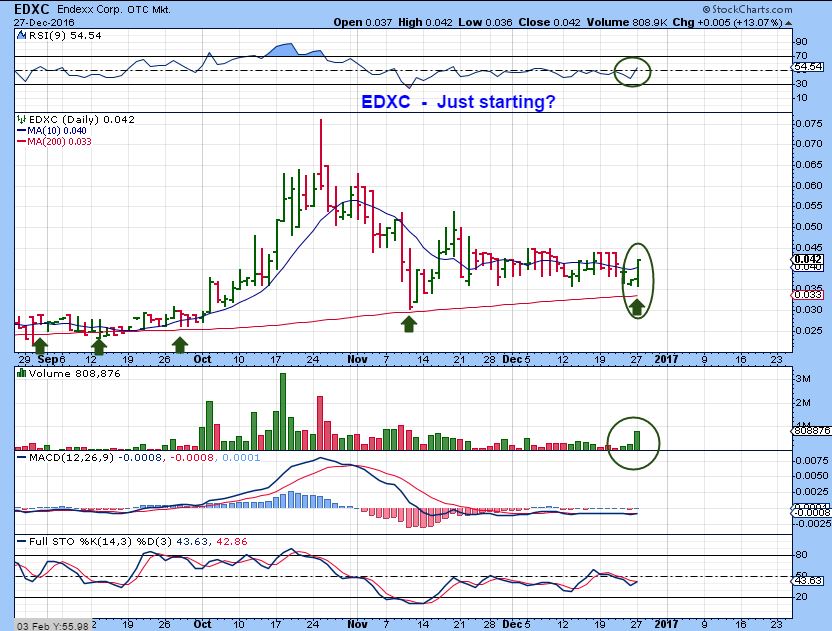832x631 pixels.
Task: Click the 0.033 MA(200) price tag on axis
Action: 809,295
